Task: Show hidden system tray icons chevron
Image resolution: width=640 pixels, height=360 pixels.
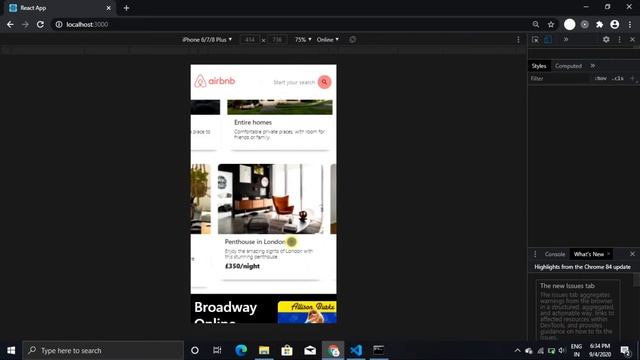Action: pos(517,350)
